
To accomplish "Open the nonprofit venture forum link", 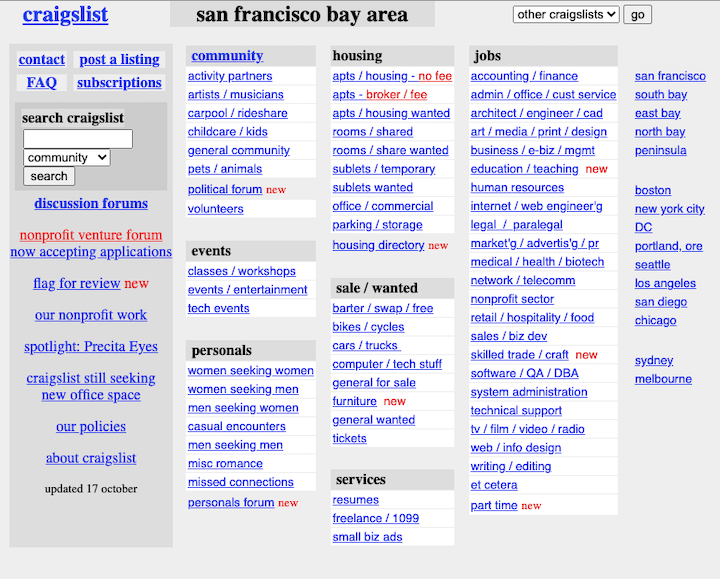I will coord(91,235).
